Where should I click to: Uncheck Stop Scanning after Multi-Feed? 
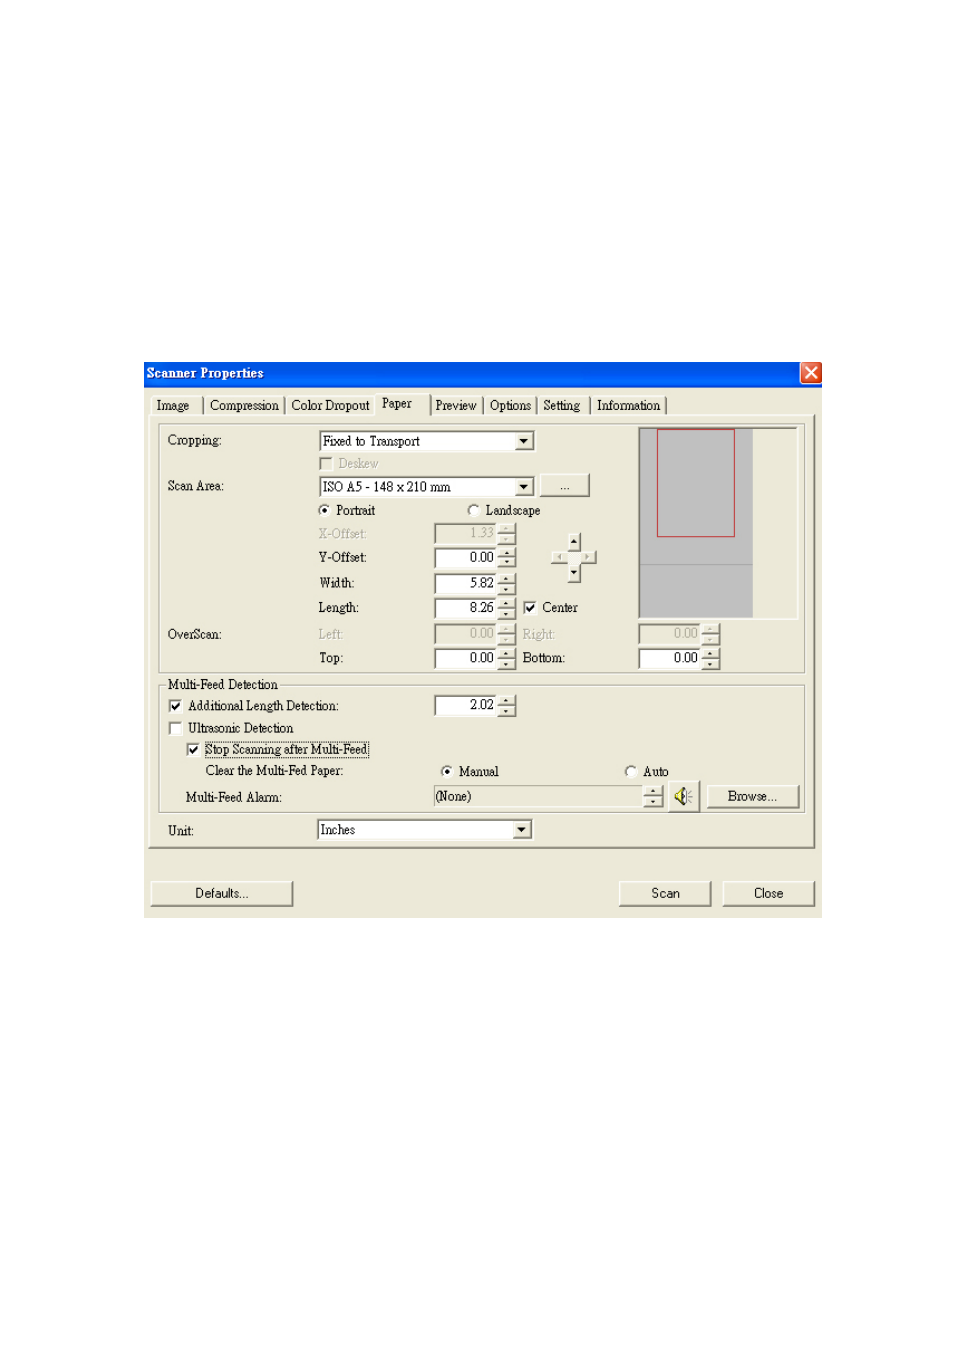point(193,749)
